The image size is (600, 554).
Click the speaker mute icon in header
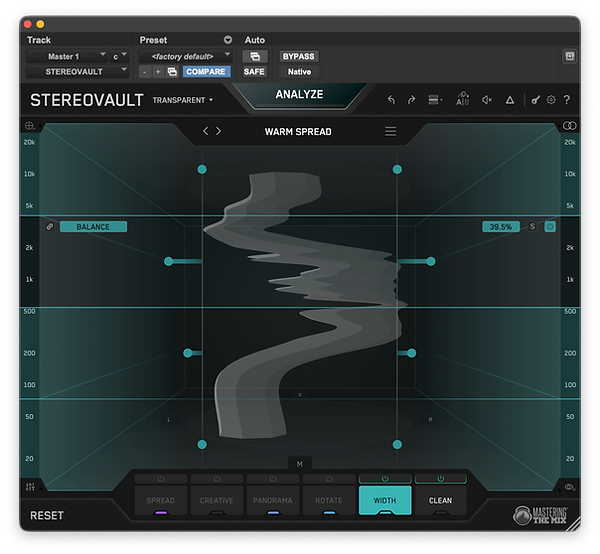[487, 100]
